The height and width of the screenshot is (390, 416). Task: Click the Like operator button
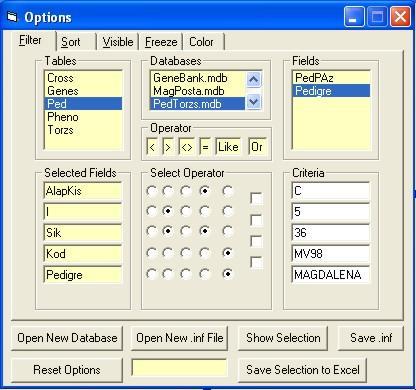[x=228, y=147]
